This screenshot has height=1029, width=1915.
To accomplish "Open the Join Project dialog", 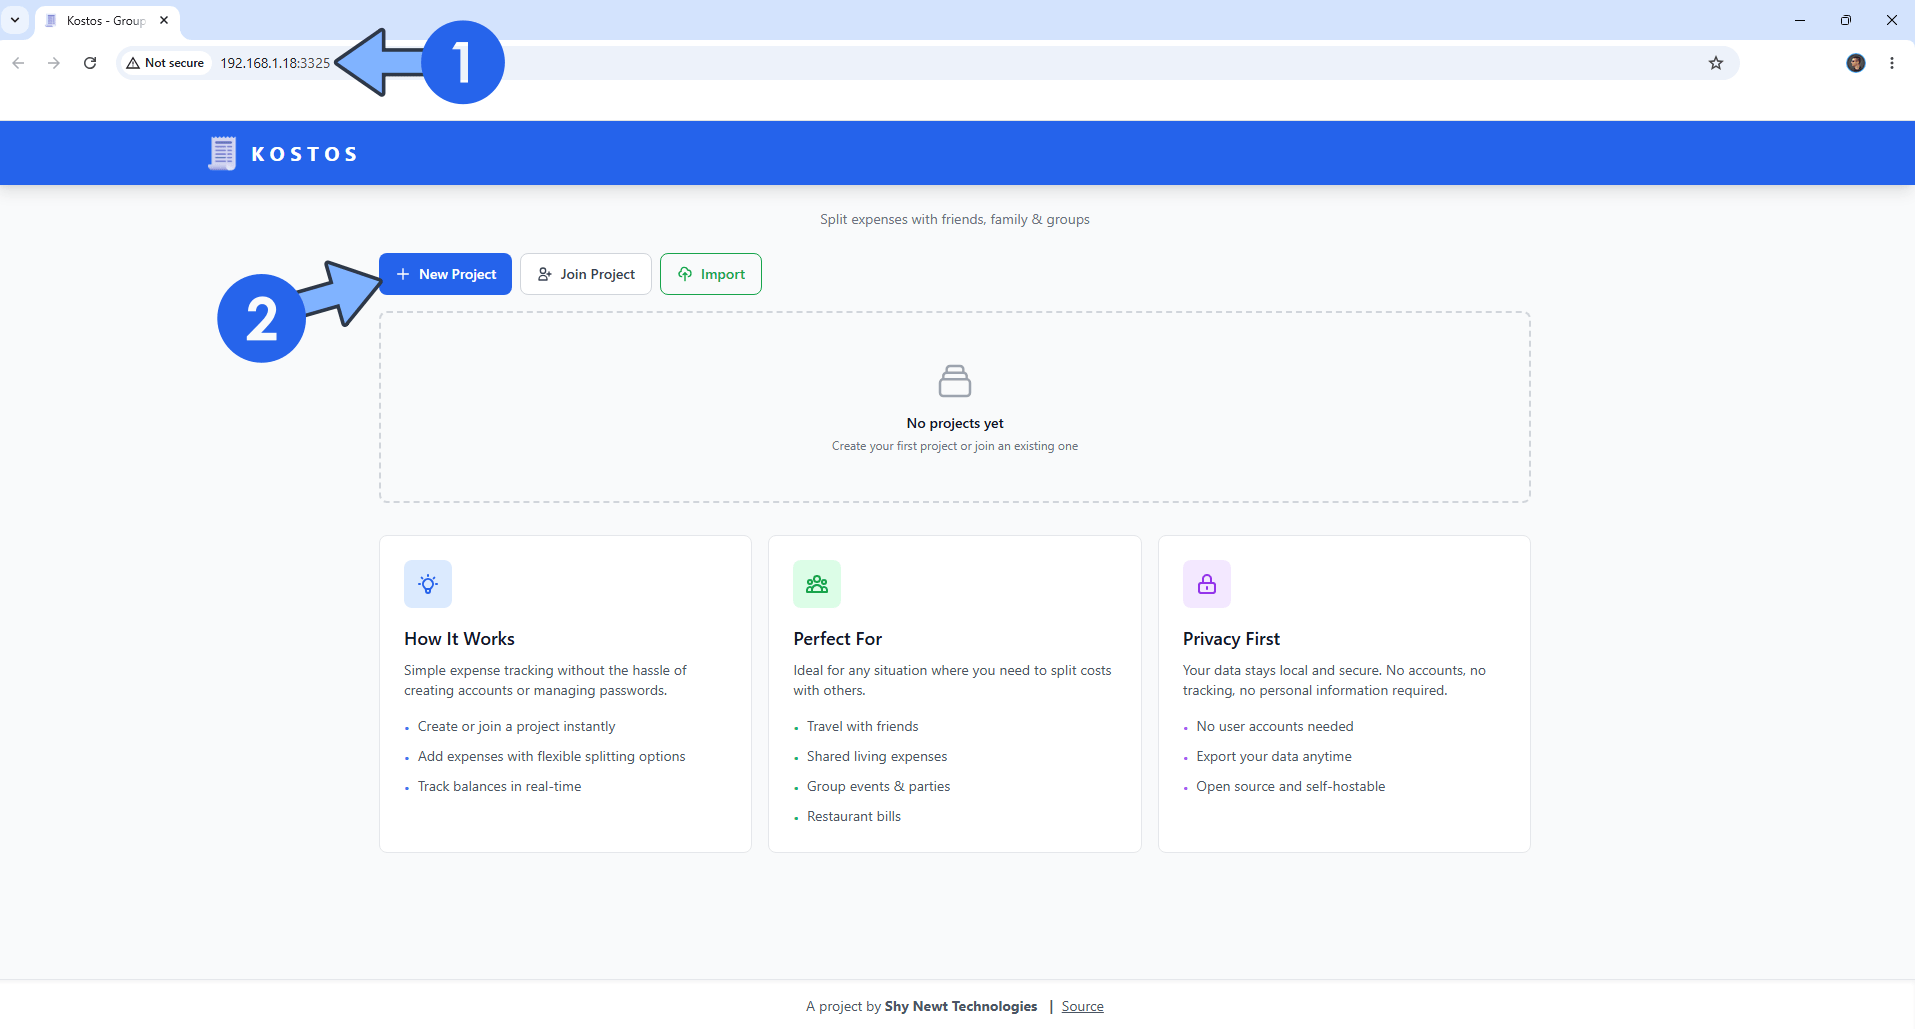I will (586, 274).
